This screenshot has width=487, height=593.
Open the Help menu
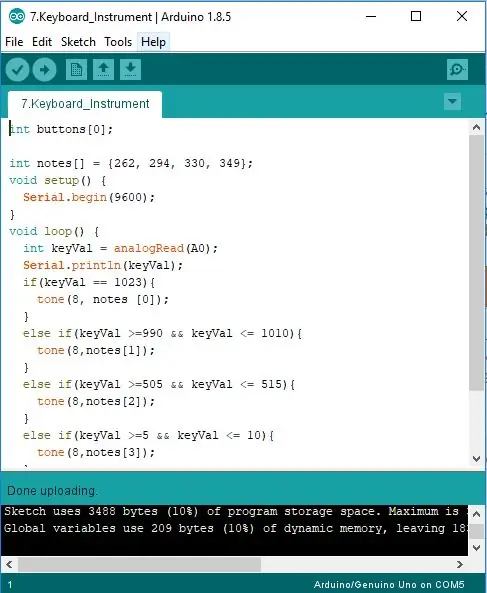153,42
